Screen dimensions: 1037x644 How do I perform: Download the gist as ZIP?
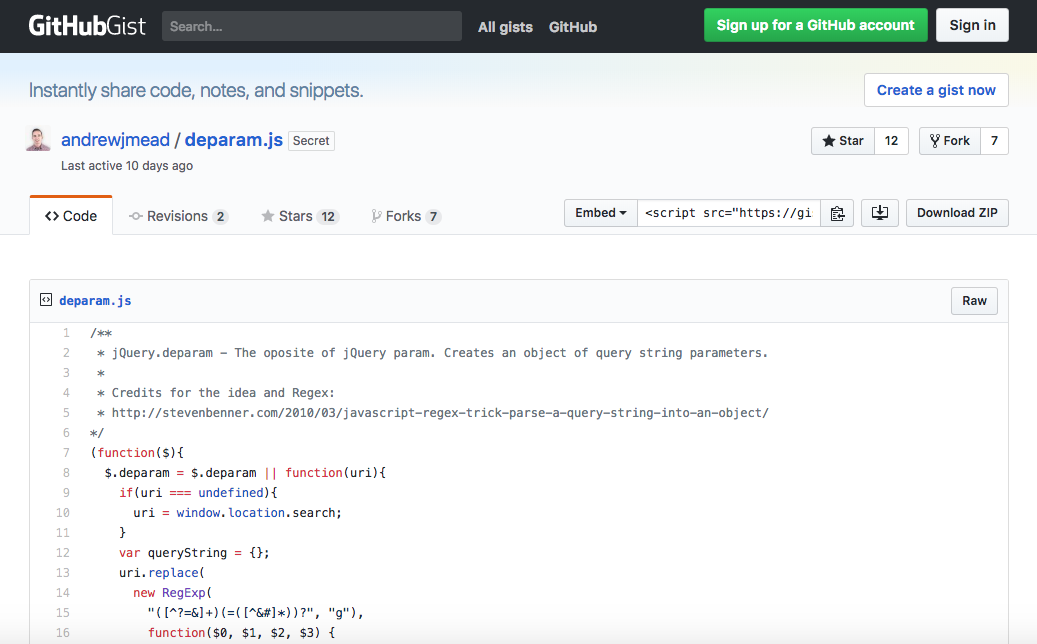[957, 213]
